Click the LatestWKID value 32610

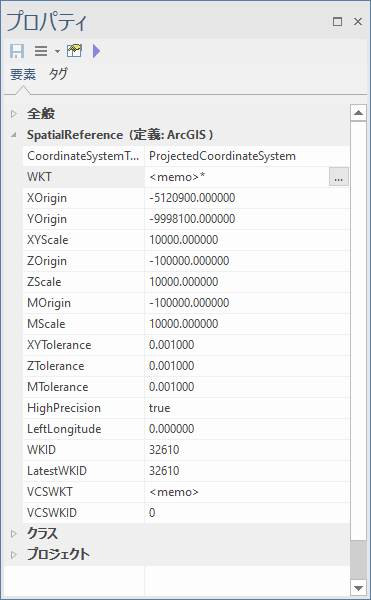(x=164, y=471)
